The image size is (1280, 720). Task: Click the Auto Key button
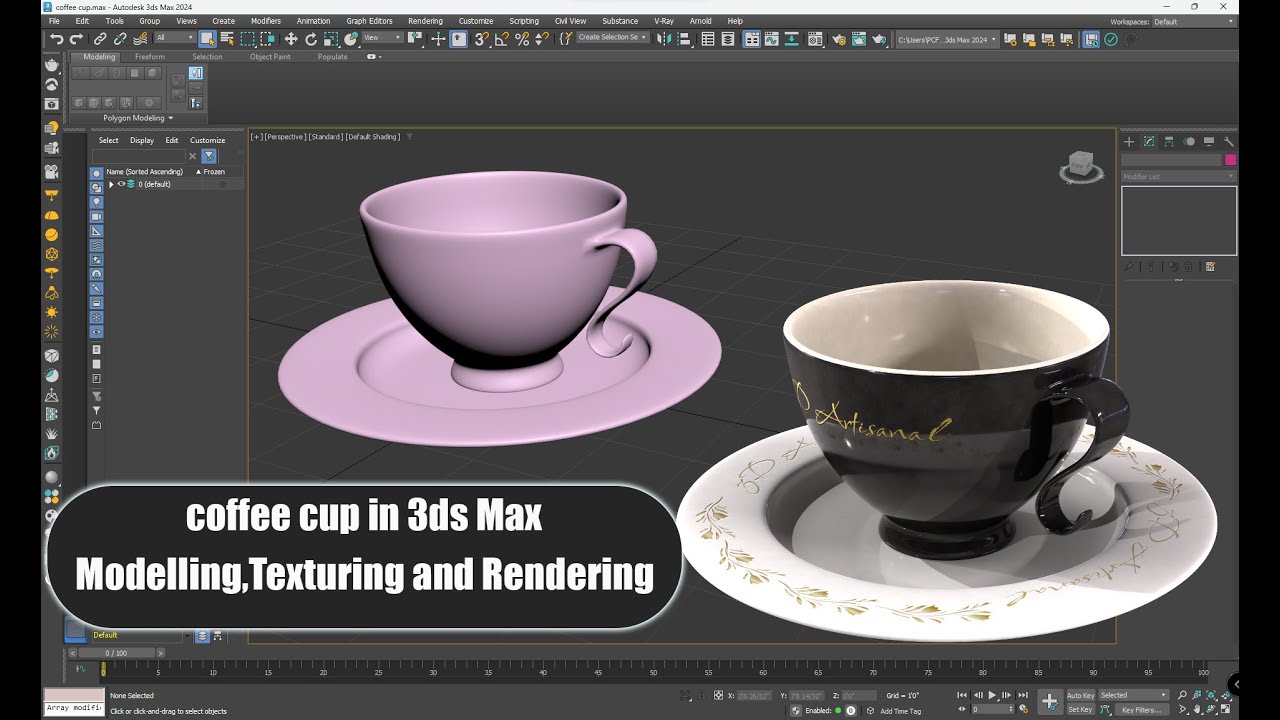pyautogui.click(x=1081, y=695)
